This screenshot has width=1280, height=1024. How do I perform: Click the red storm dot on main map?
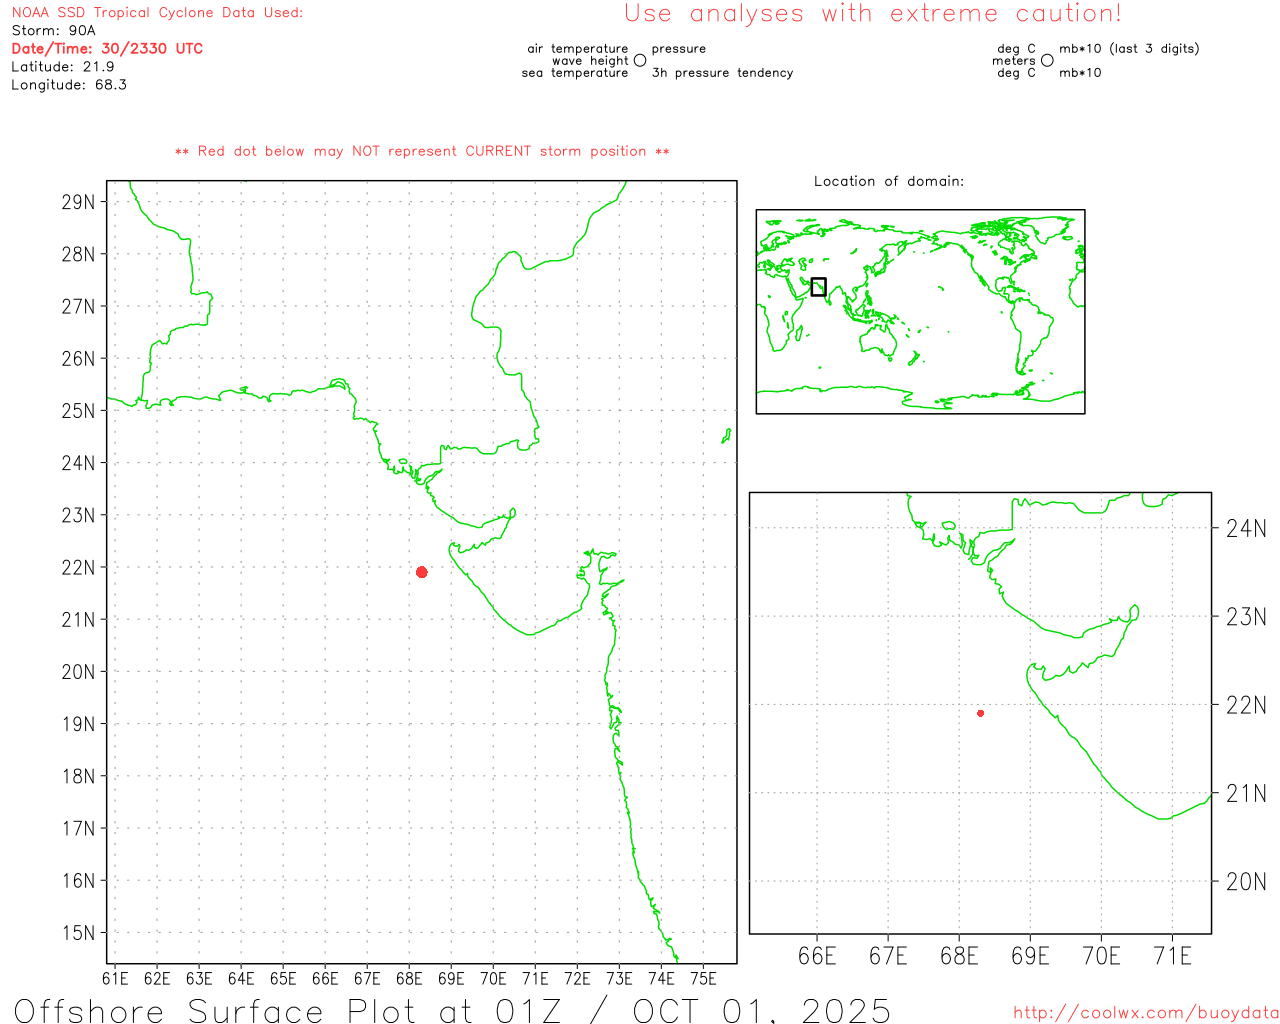click(x=422, y=572)
